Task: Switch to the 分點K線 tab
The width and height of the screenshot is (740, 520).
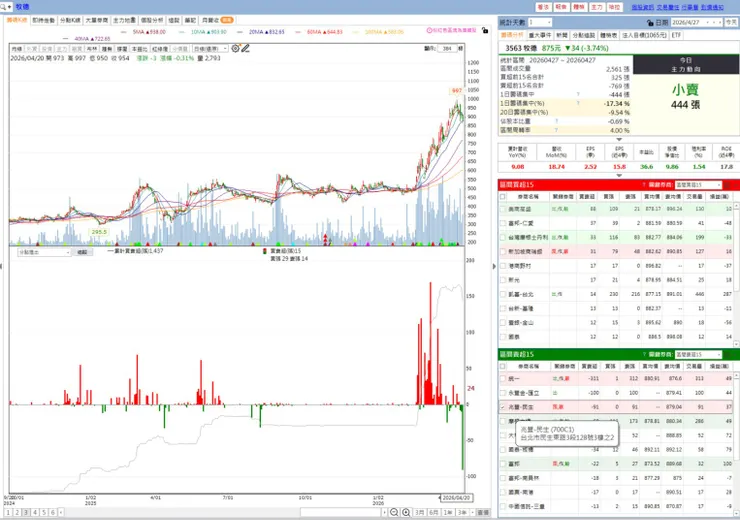Action: (x=70, y=20)
